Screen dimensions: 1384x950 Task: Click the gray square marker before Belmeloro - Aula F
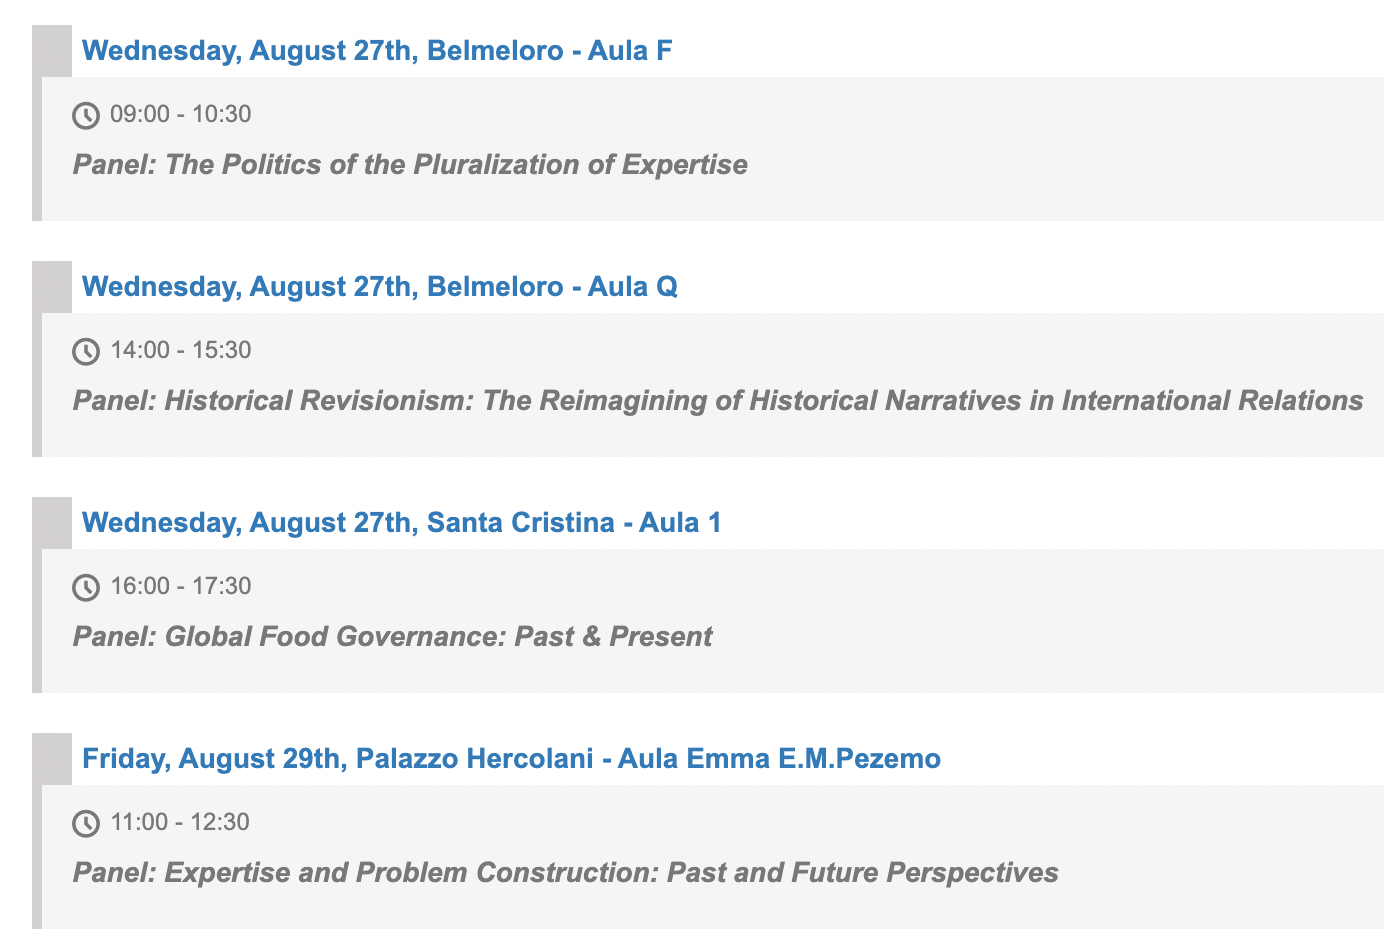(52, 51)
